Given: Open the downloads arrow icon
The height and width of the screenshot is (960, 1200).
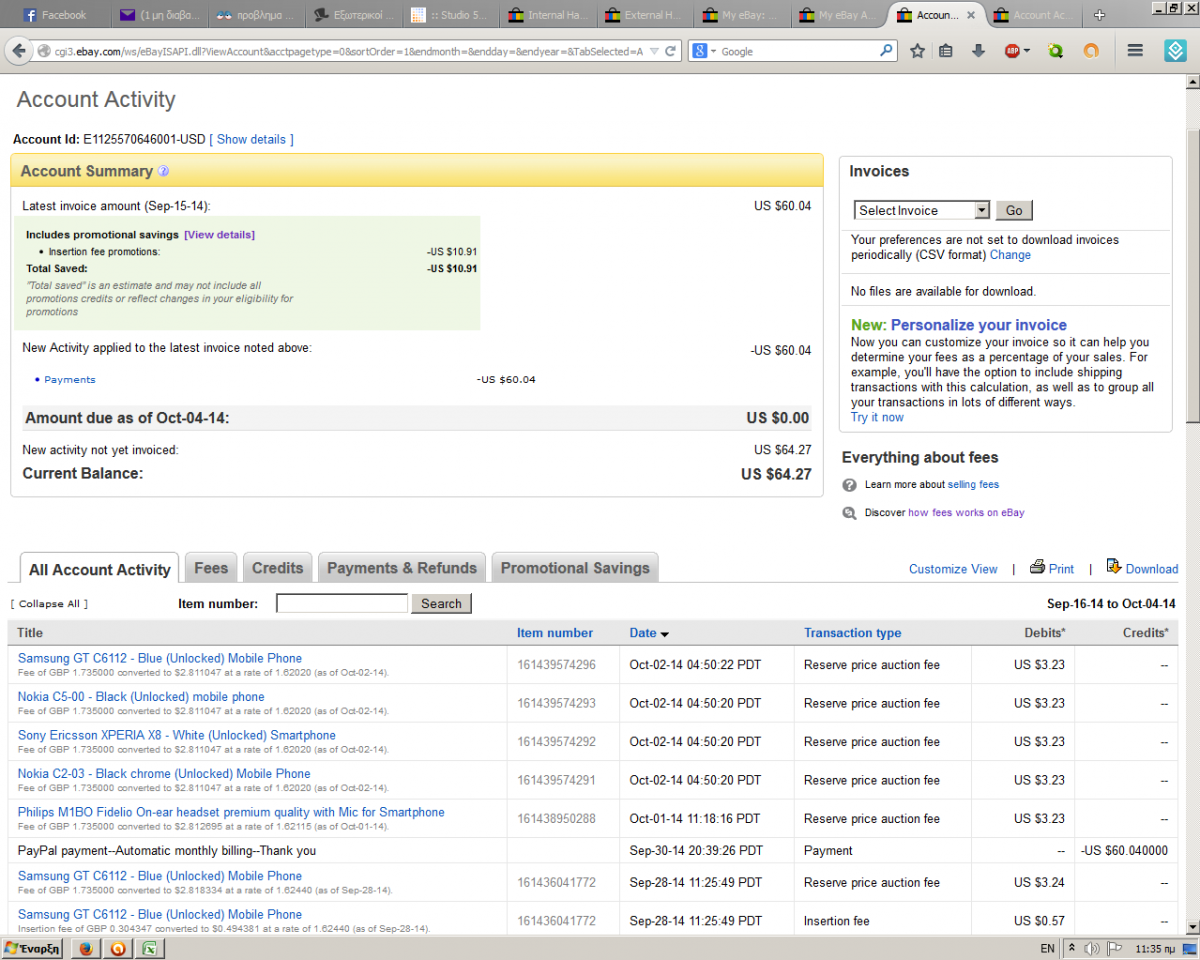Looking at the screenshot, I should [978, 51].
